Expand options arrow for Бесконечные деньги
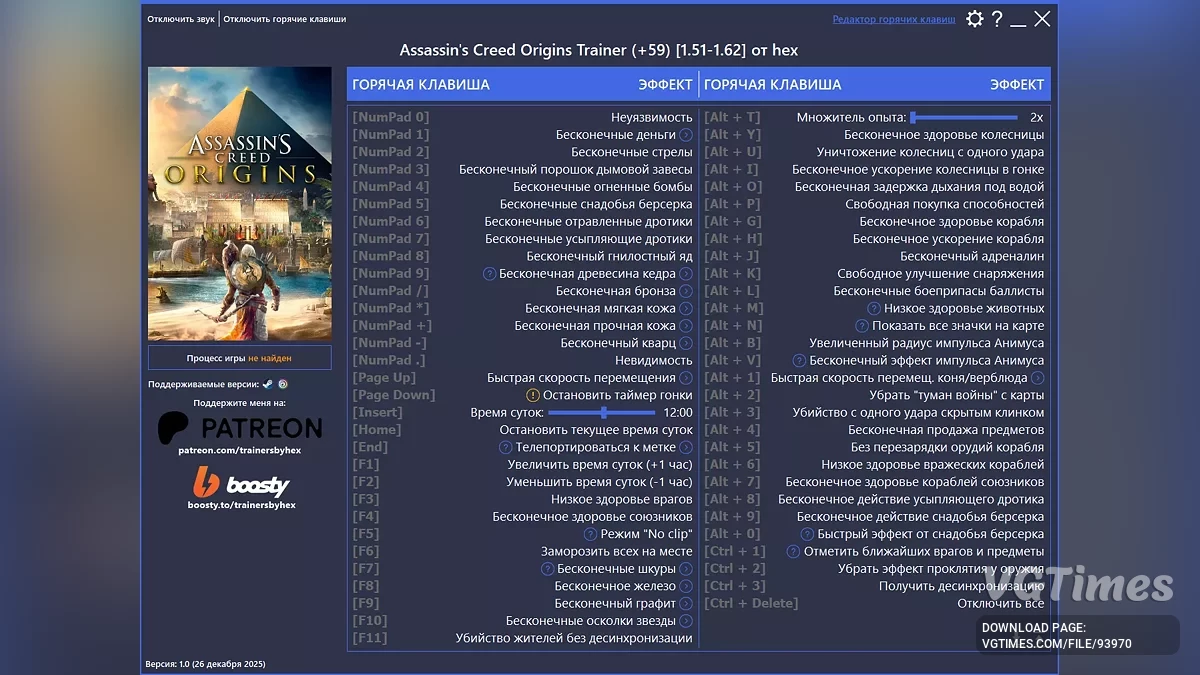Screen dimensions: 1200x675 click(686, 135)
